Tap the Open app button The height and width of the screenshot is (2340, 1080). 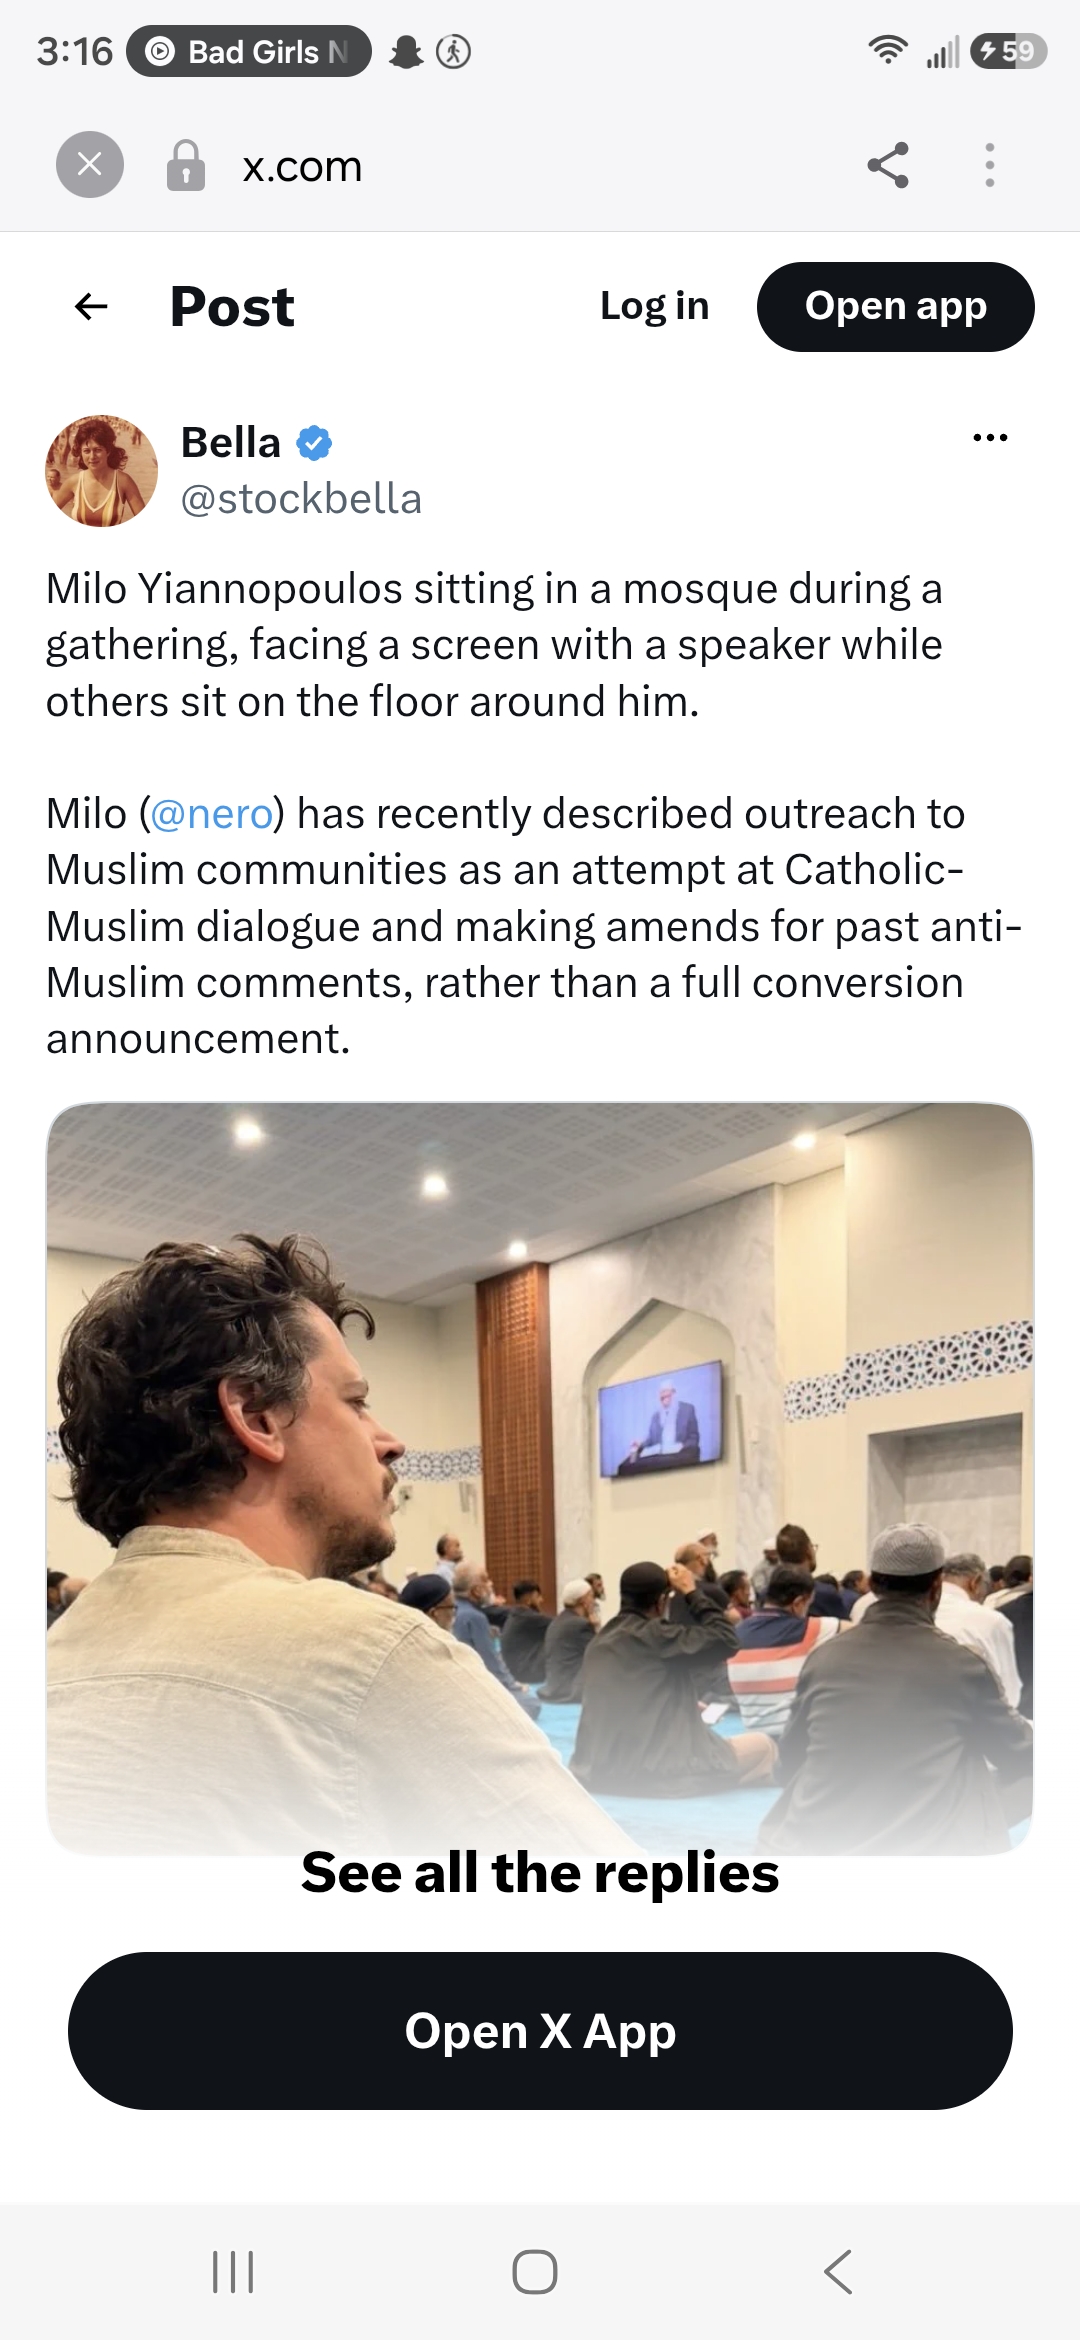coord(896,306)
